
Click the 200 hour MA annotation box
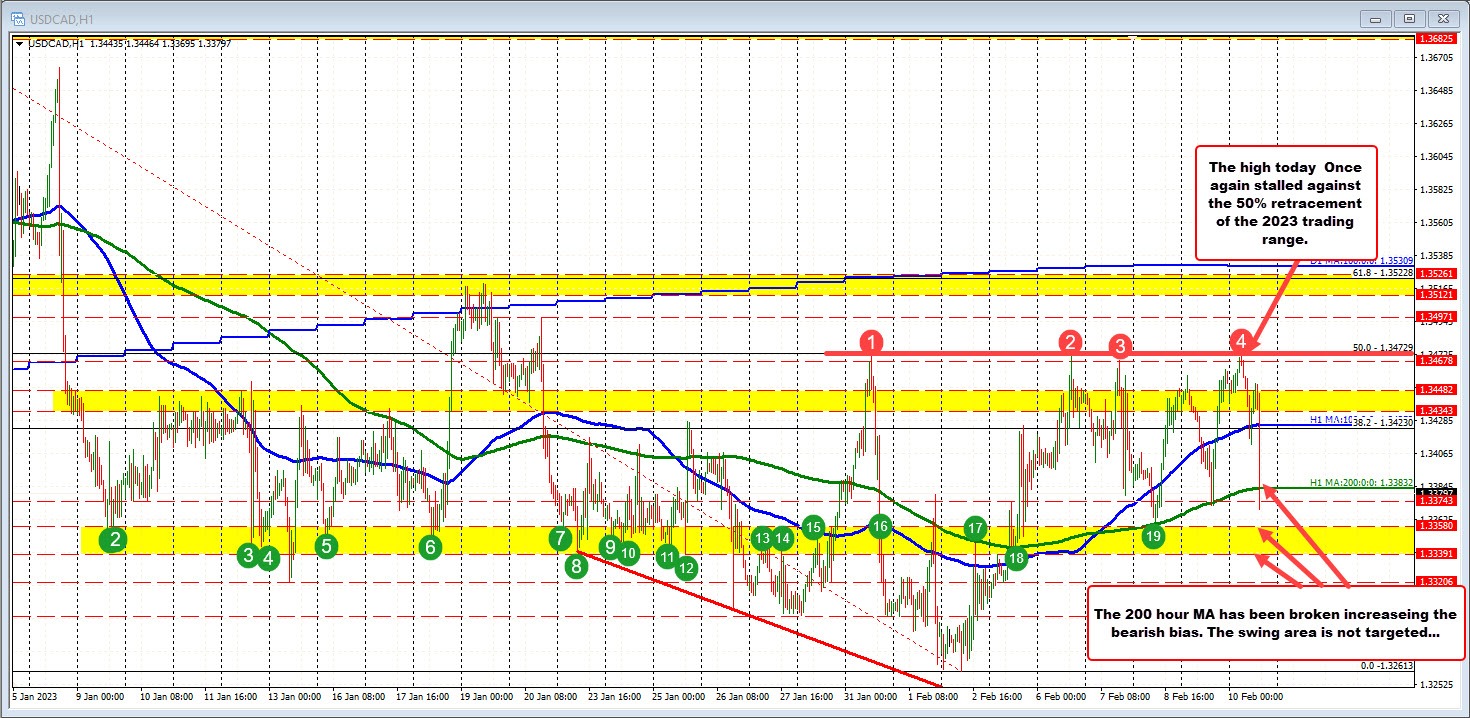point(1274,624)
